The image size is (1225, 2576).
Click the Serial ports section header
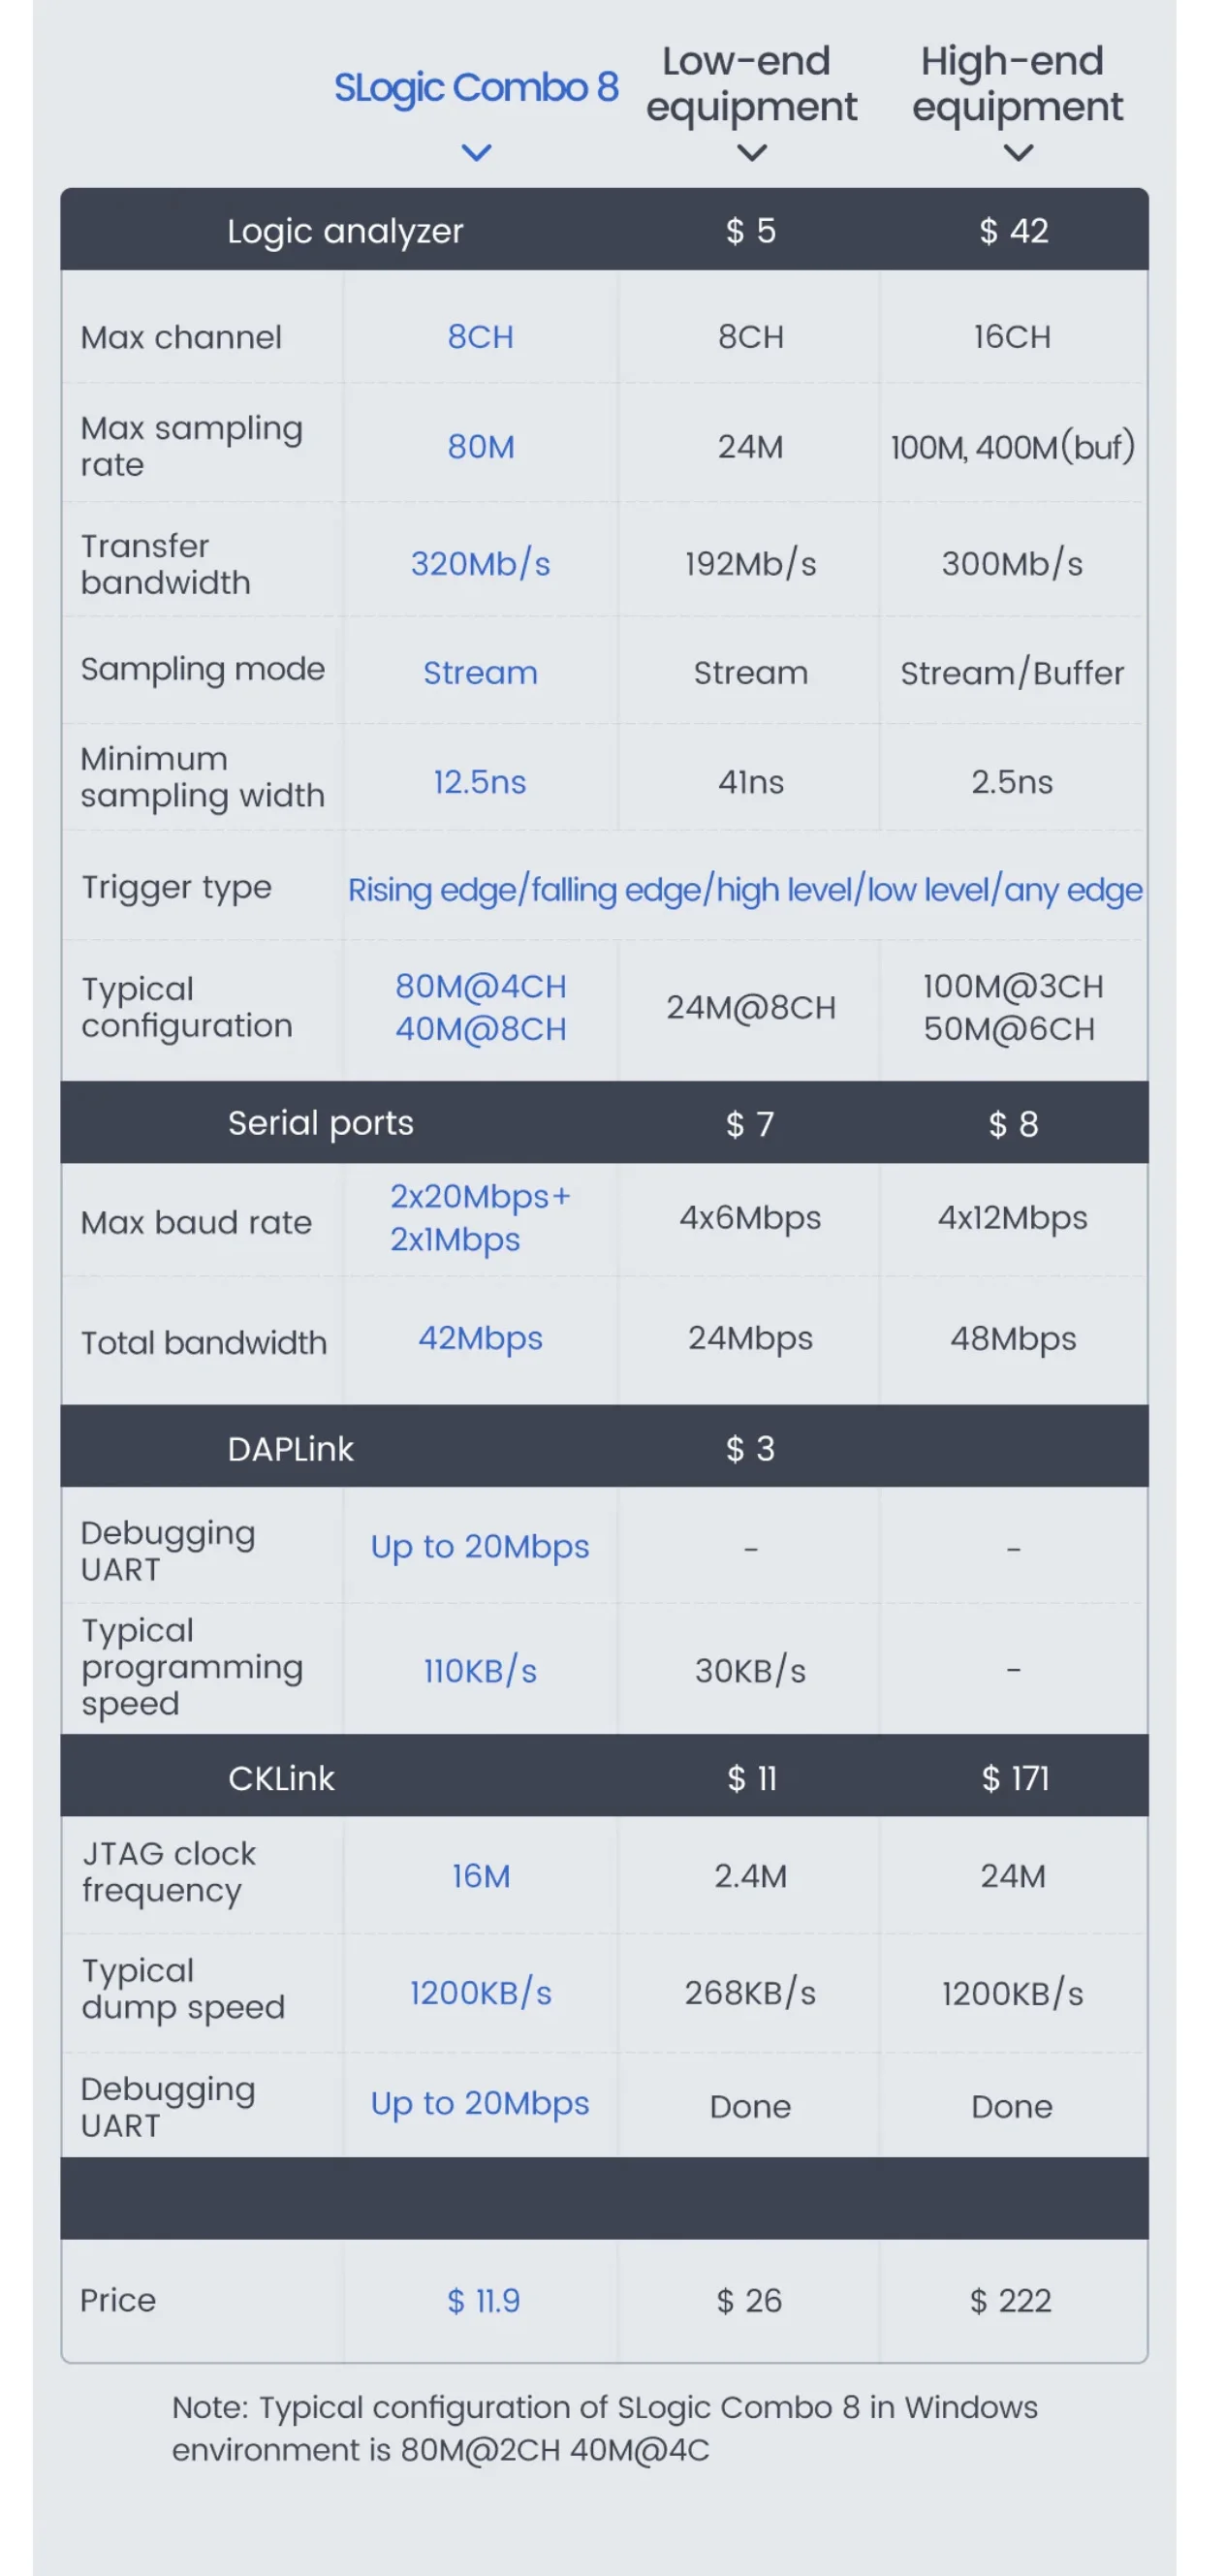click(x=320, y=1123)
